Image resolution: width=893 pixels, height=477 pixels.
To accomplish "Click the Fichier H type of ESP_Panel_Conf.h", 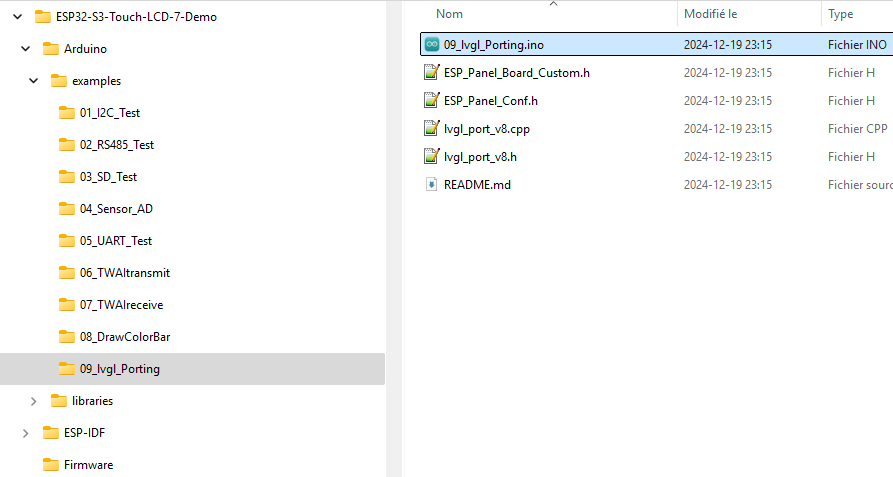I will point(851,100).
